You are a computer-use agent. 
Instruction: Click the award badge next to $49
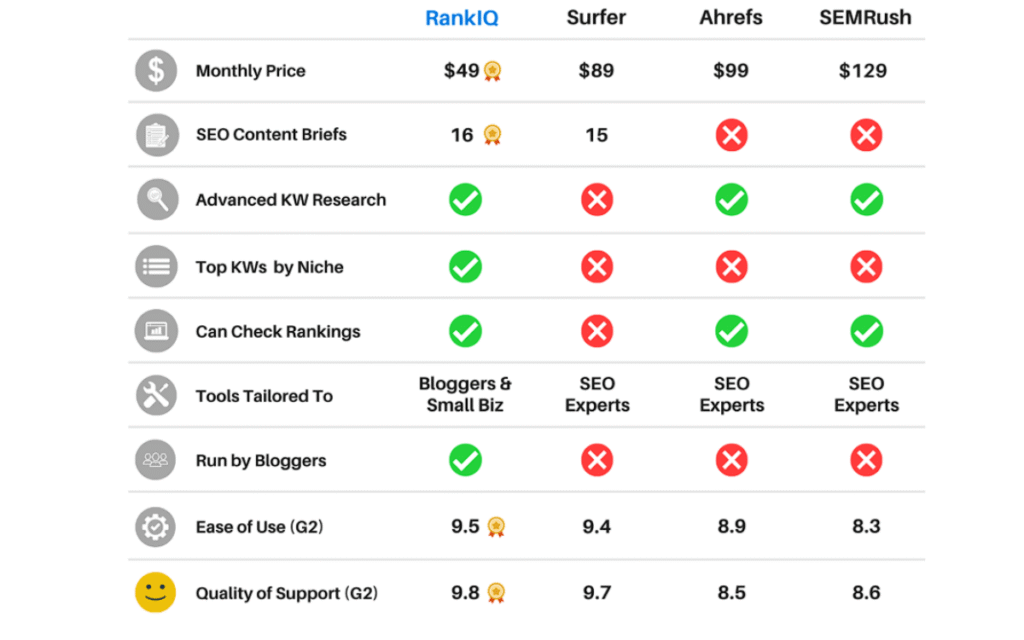point(493,71)
